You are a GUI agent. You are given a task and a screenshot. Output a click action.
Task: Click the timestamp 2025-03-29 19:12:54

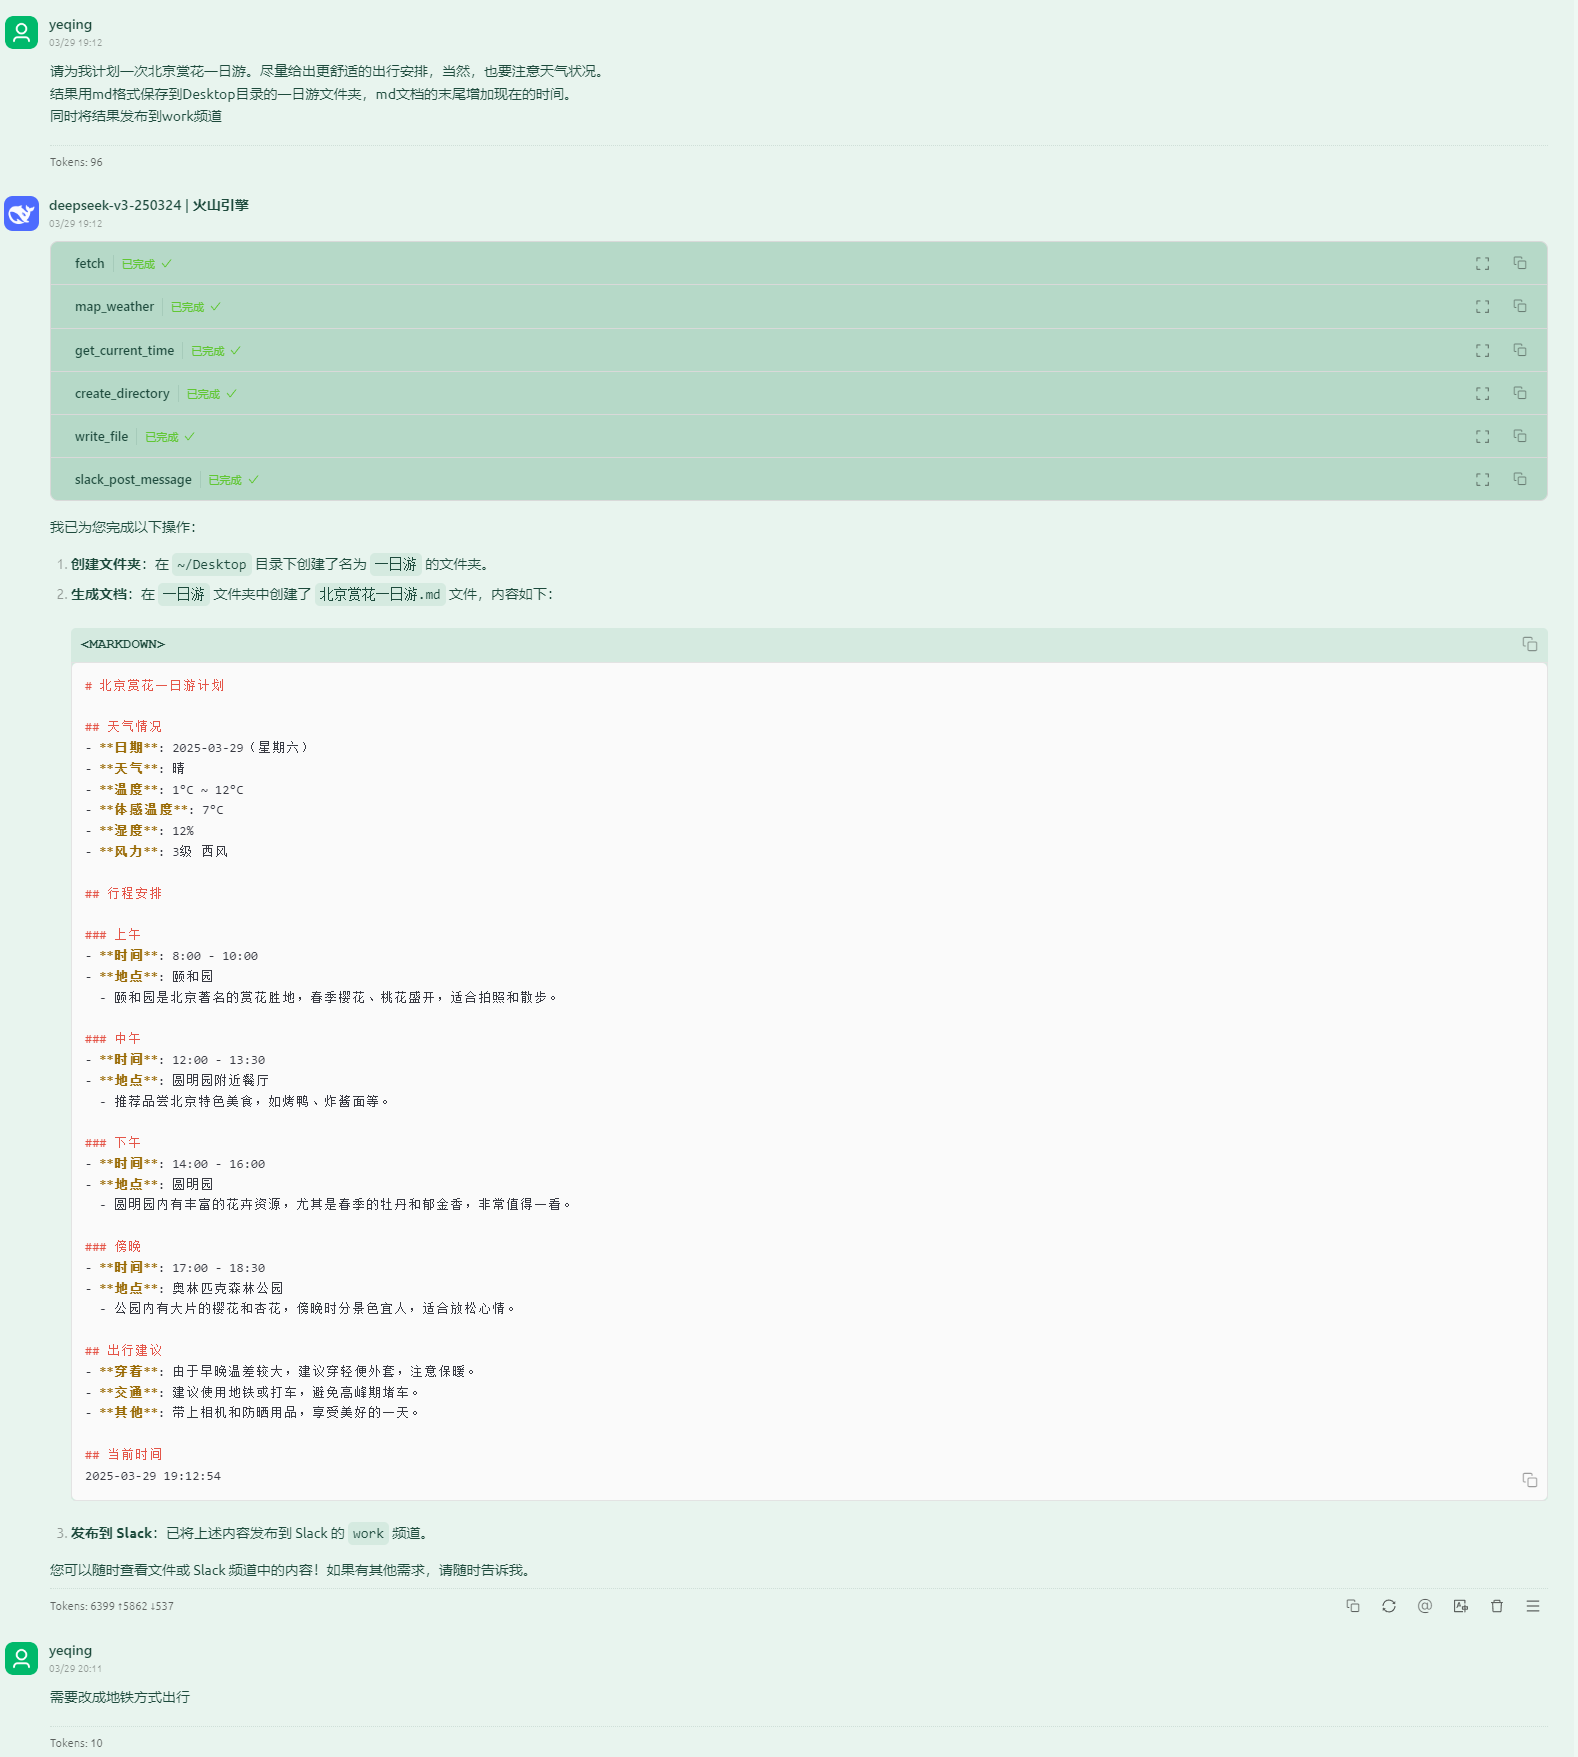(x=153, y=1476)
